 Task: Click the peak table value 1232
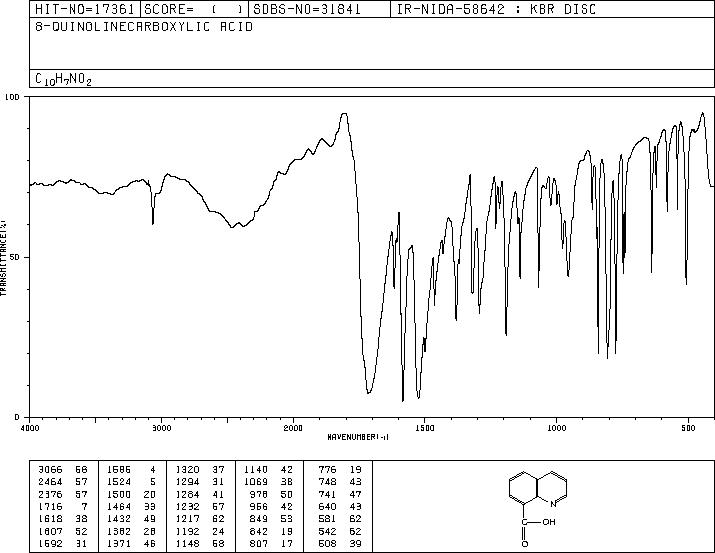[187, 506]
